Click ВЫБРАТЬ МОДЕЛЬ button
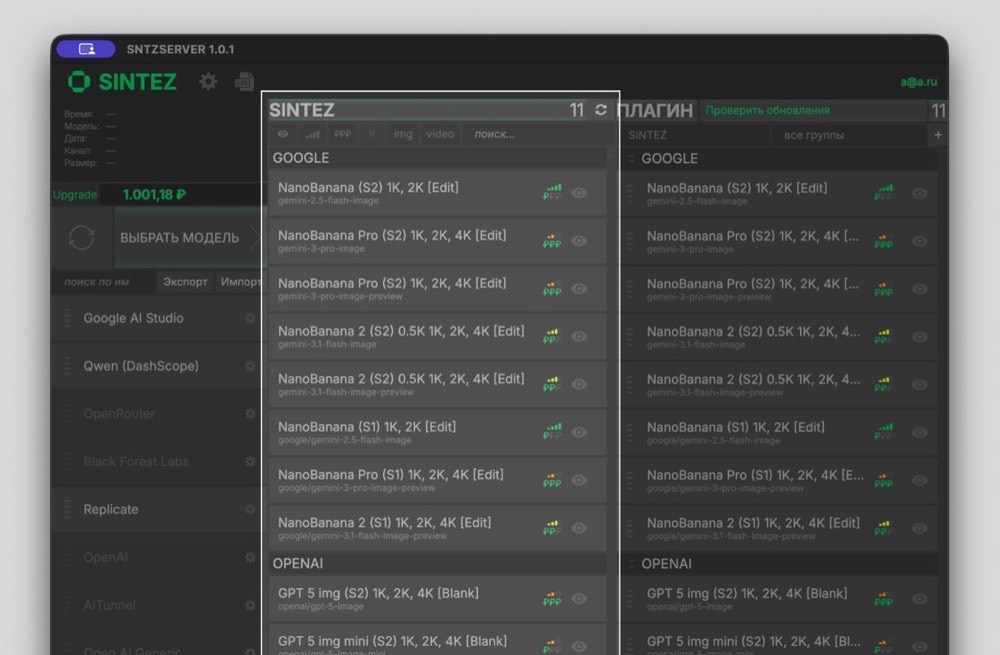The height and width of the screenshot is (655, 1000). tap(188, 238)
